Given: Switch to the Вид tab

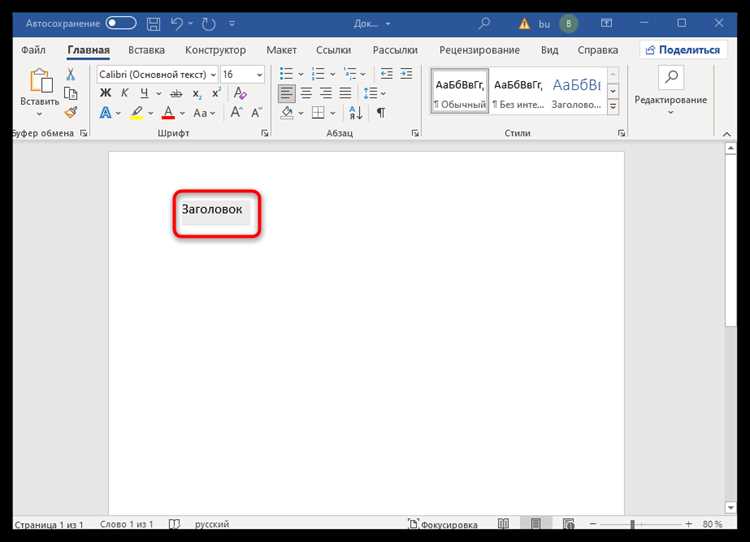Looking at the screenshot, I should (x=550, y=50).
